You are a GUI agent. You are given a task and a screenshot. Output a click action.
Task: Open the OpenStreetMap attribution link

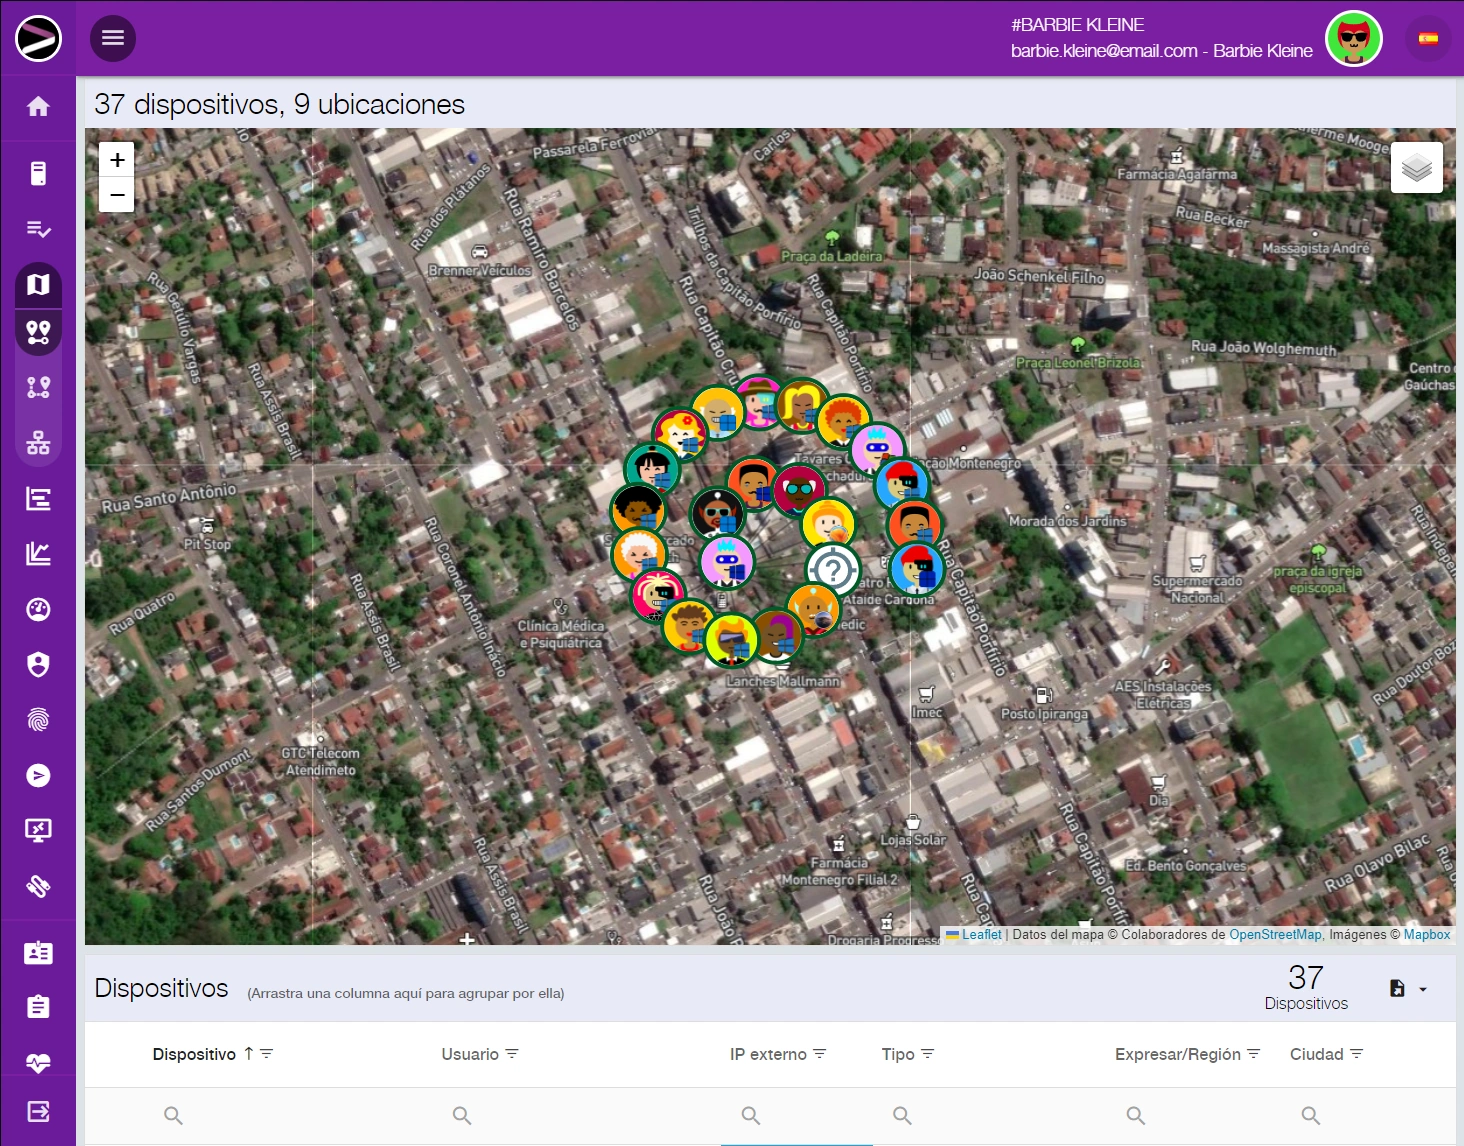click(1275, 935)
